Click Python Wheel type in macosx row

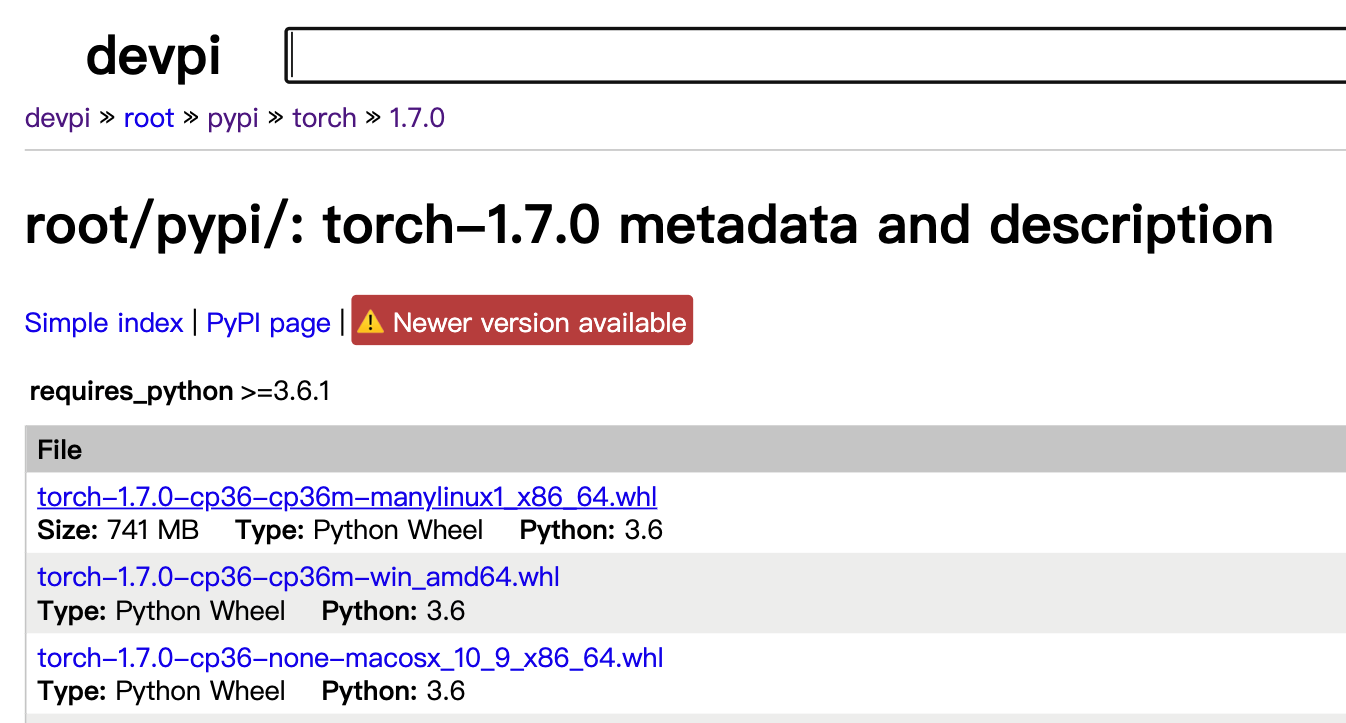coord(200,691)
